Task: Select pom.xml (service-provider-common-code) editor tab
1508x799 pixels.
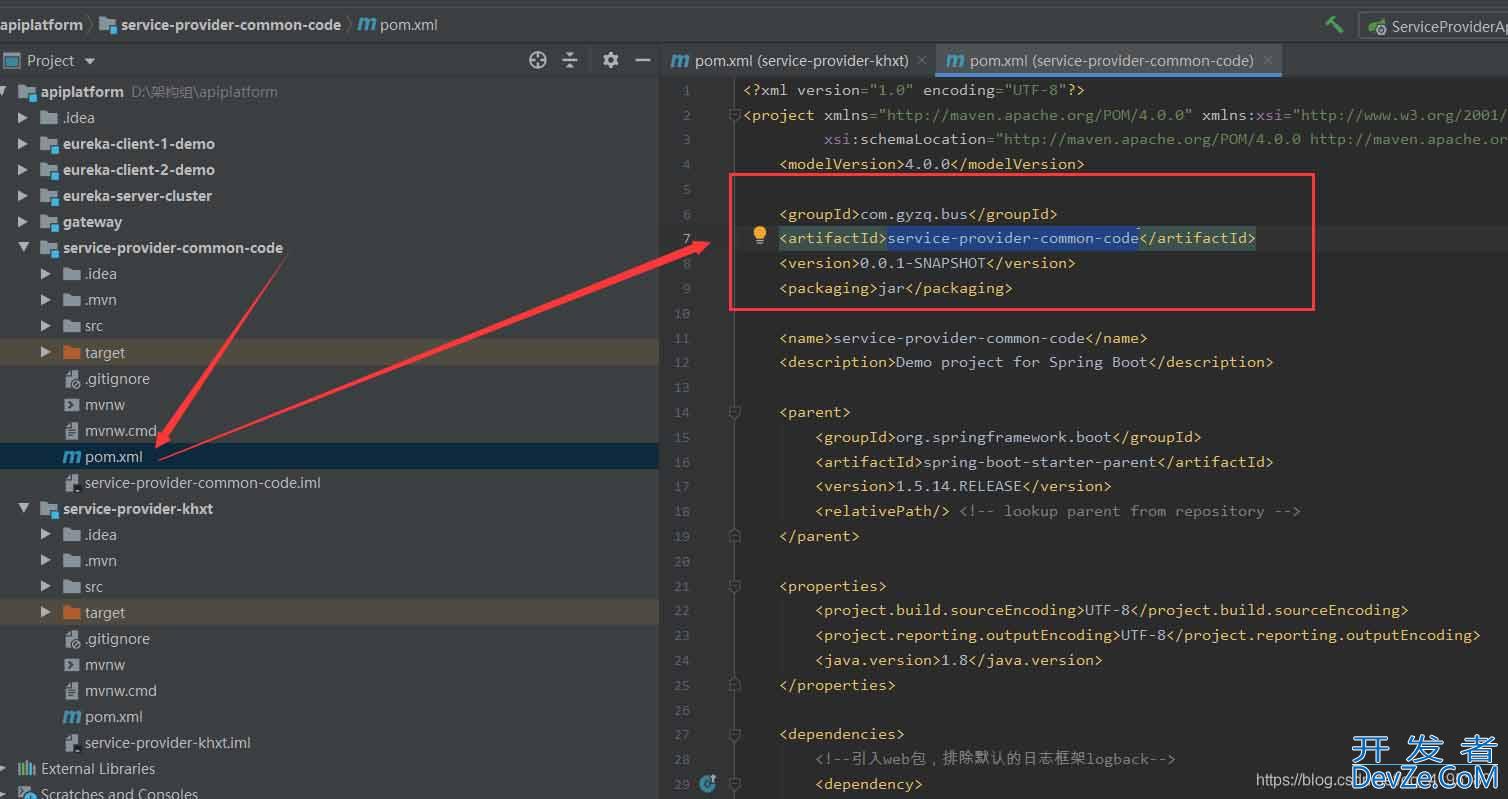Action: (1110, 61)
